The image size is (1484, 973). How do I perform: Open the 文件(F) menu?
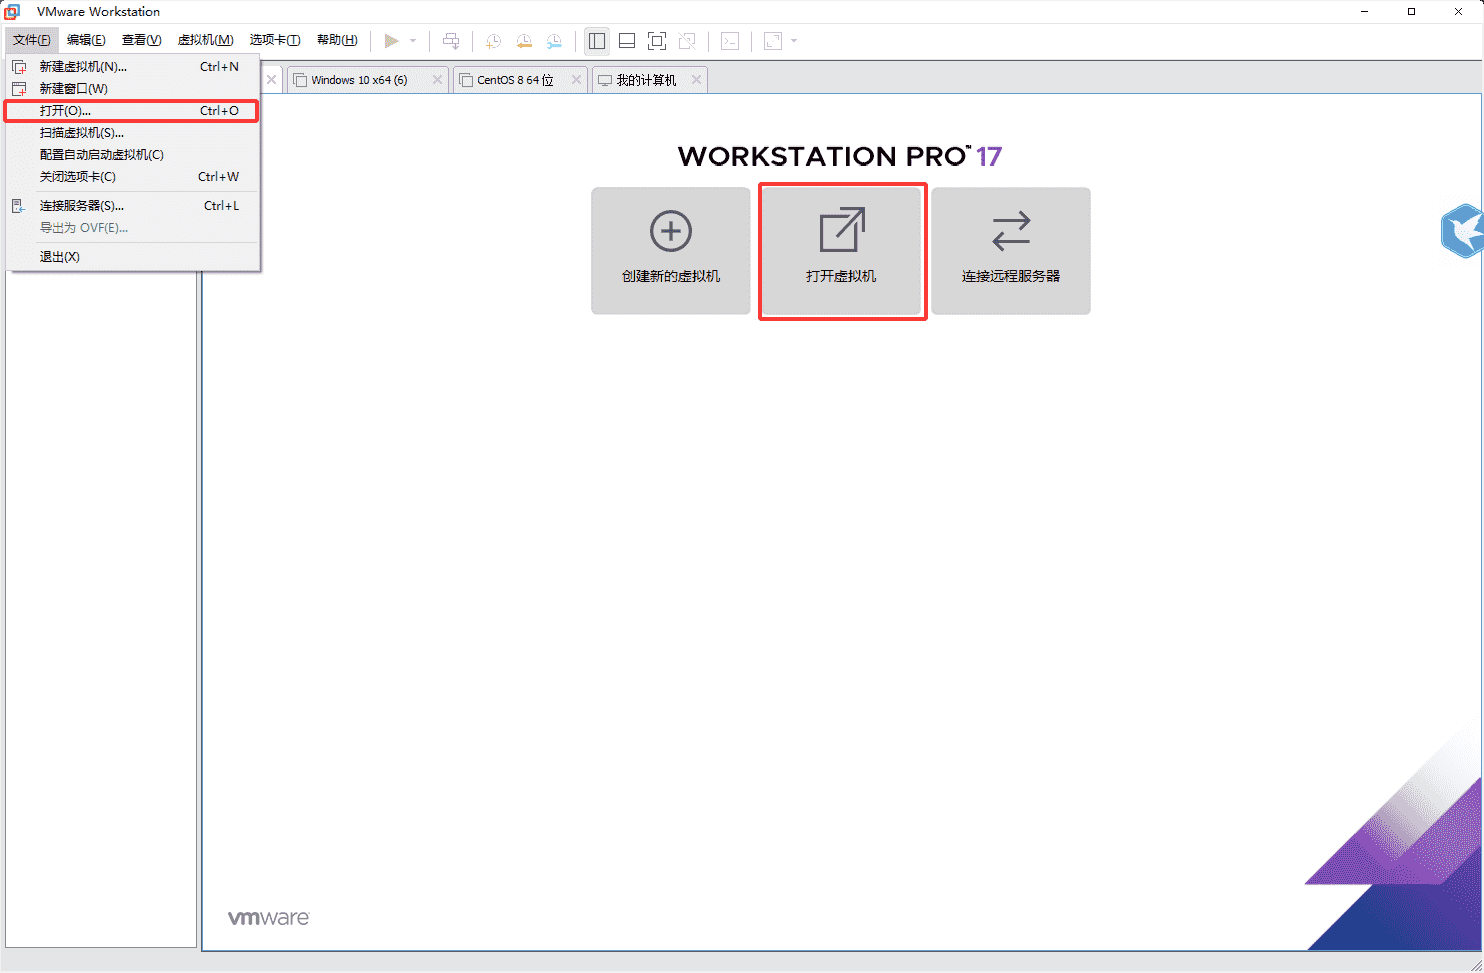32,40
